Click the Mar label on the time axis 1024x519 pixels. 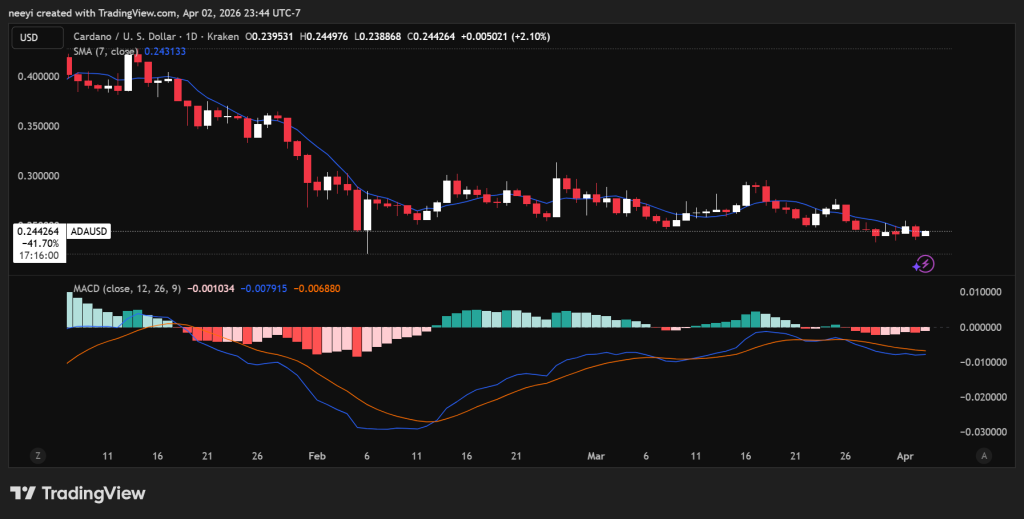tap(597, 455)
